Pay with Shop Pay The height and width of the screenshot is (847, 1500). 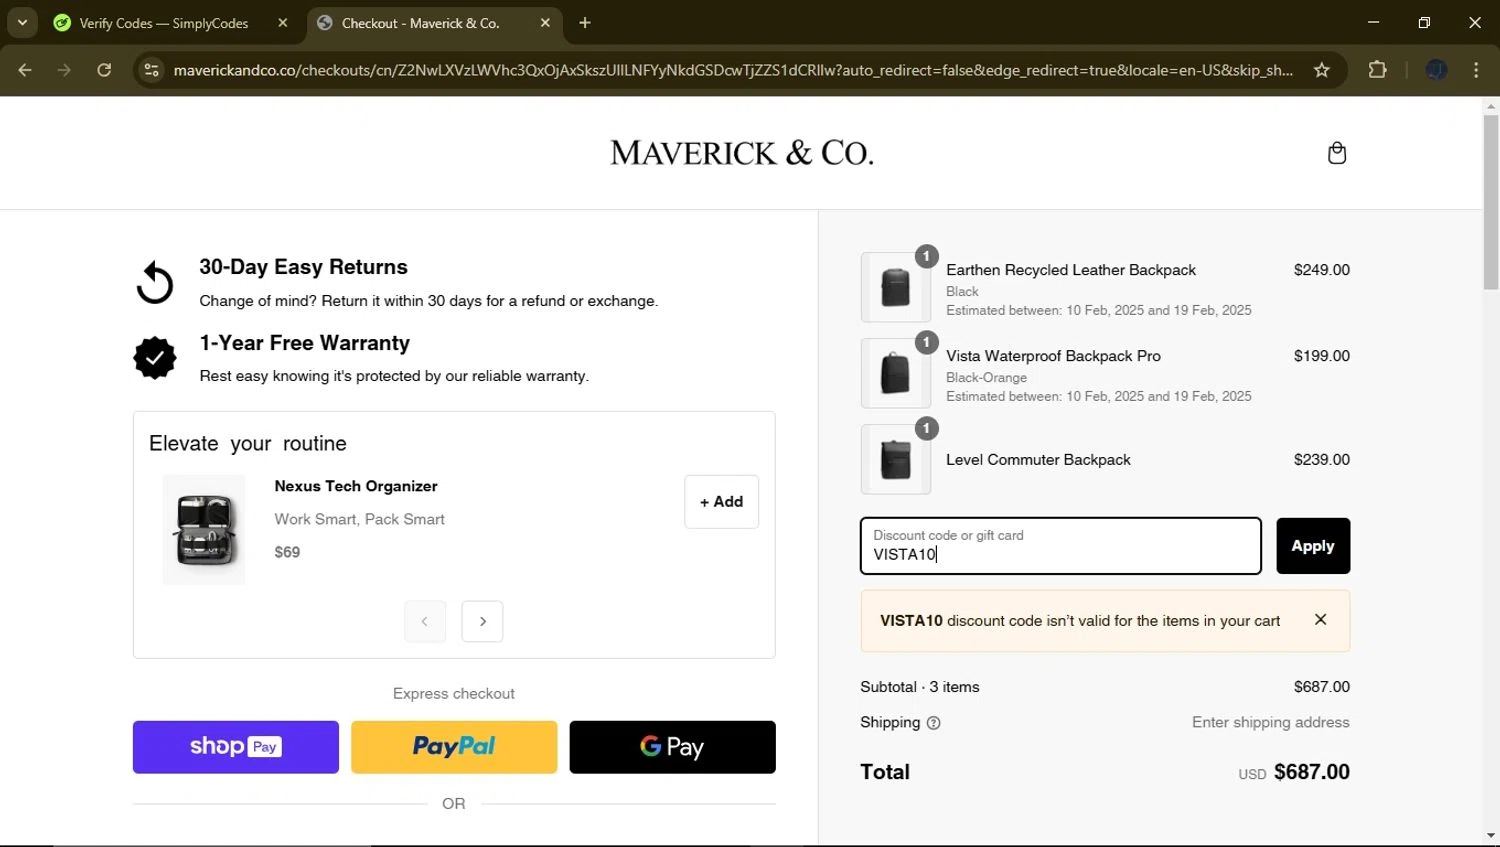[236, 747]
